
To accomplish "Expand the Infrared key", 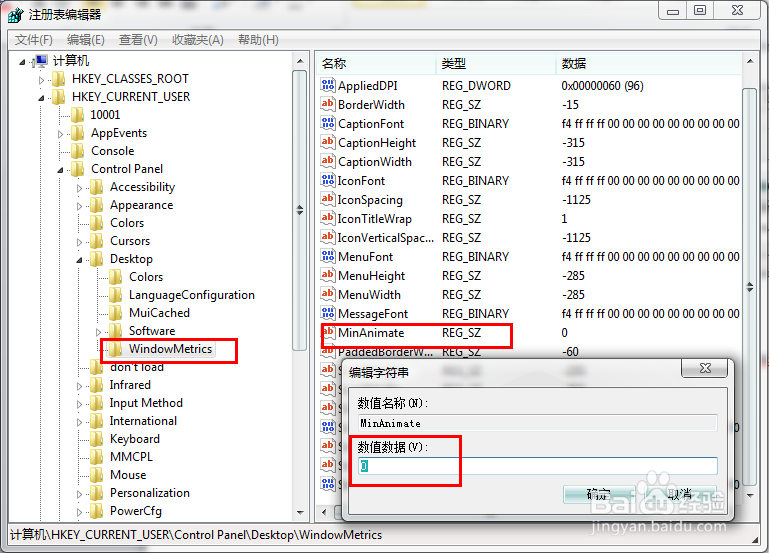I will pyautogui.click(x=79, y=386).
